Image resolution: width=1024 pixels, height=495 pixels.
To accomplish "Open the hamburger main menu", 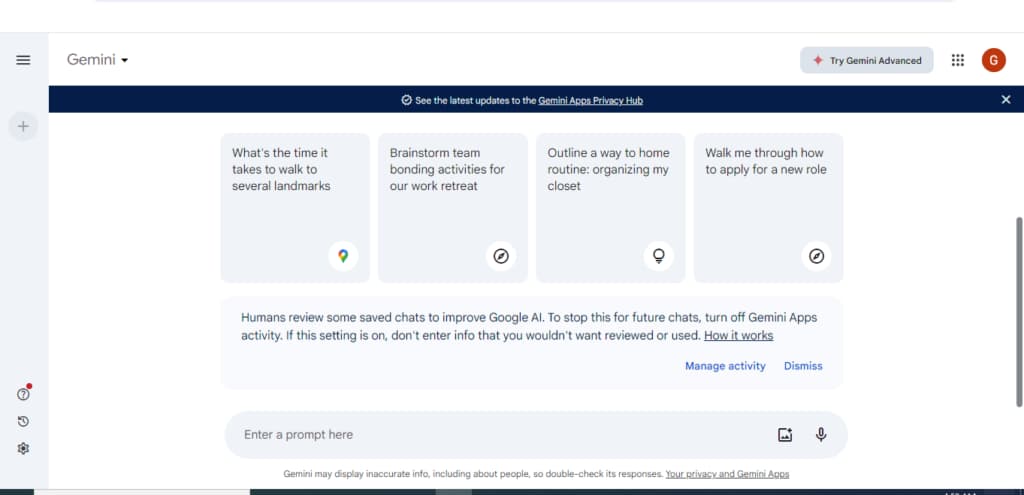I will click(x=23, y=60).
